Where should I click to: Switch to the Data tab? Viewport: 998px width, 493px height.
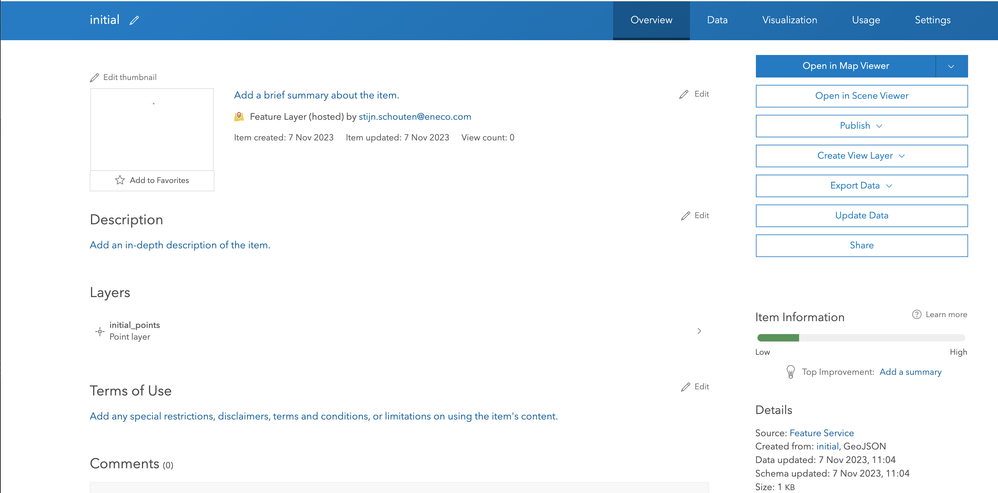tap(717, 20)
